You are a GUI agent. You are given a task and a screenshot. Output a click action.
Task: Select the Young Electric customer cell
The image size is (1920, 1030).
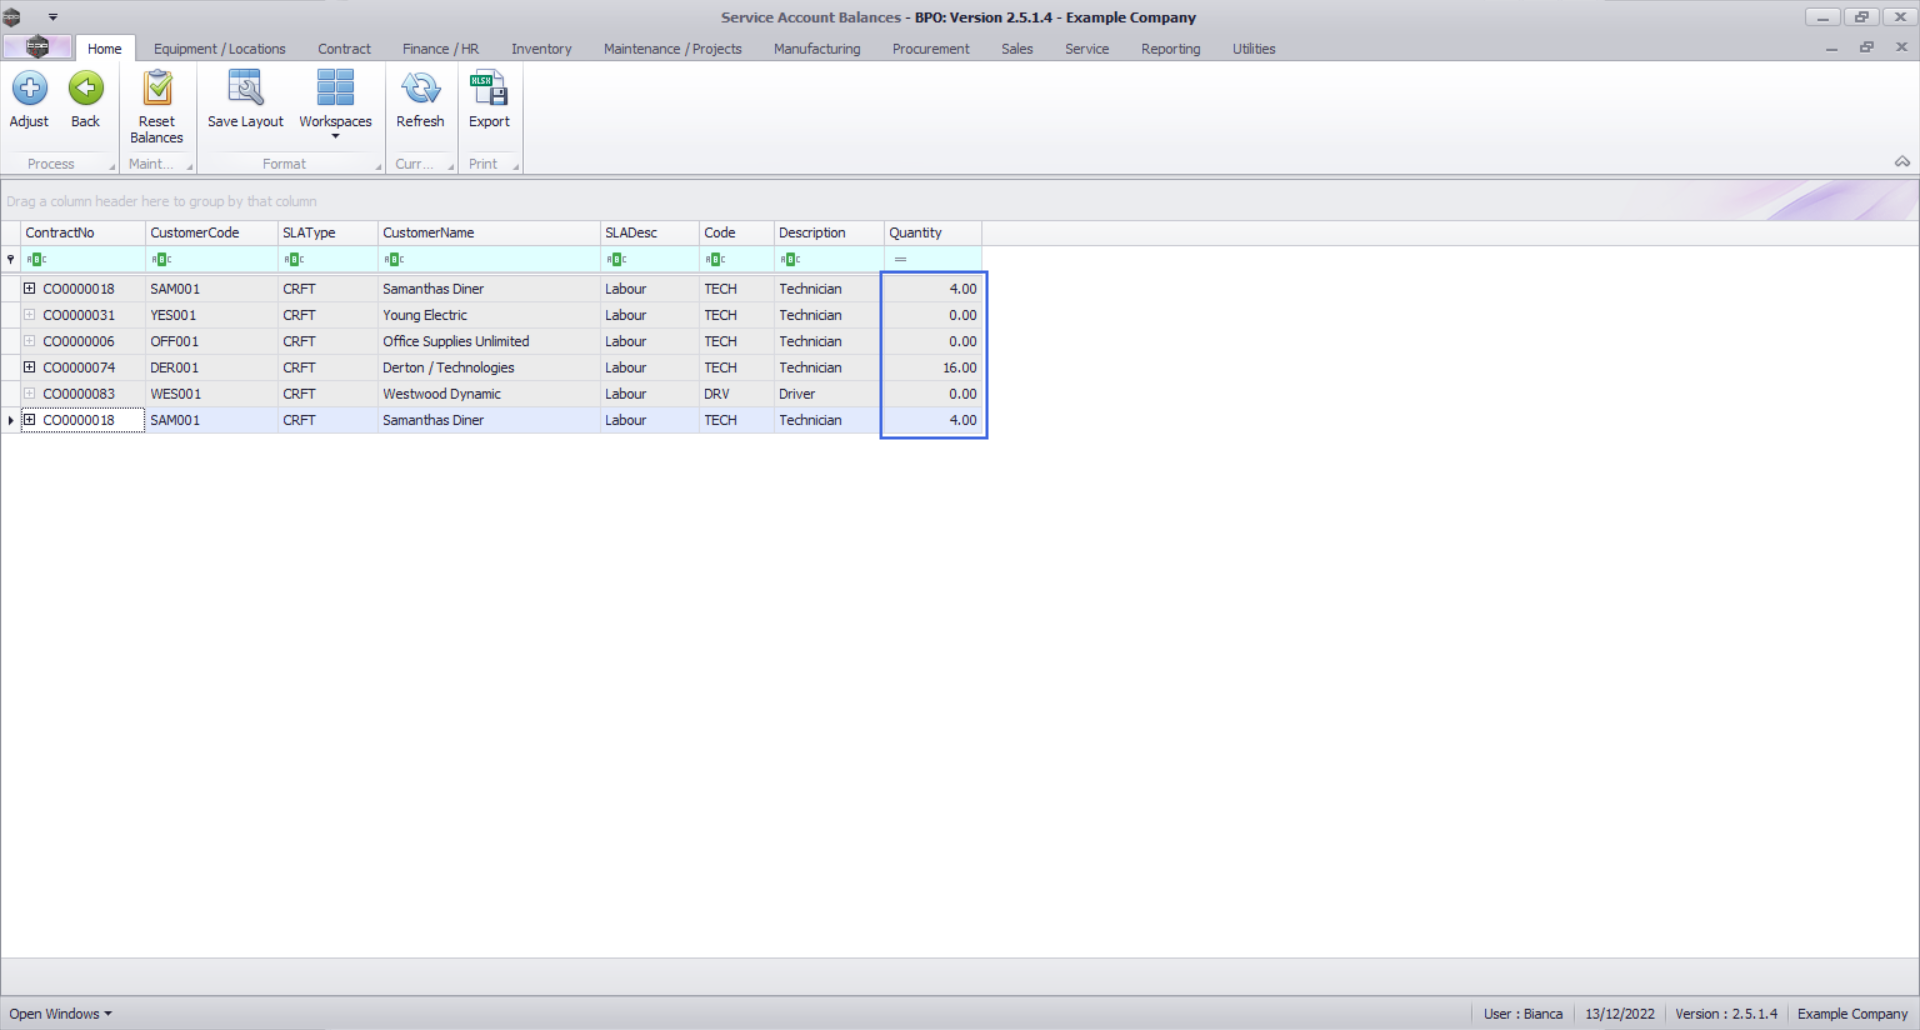489,315
